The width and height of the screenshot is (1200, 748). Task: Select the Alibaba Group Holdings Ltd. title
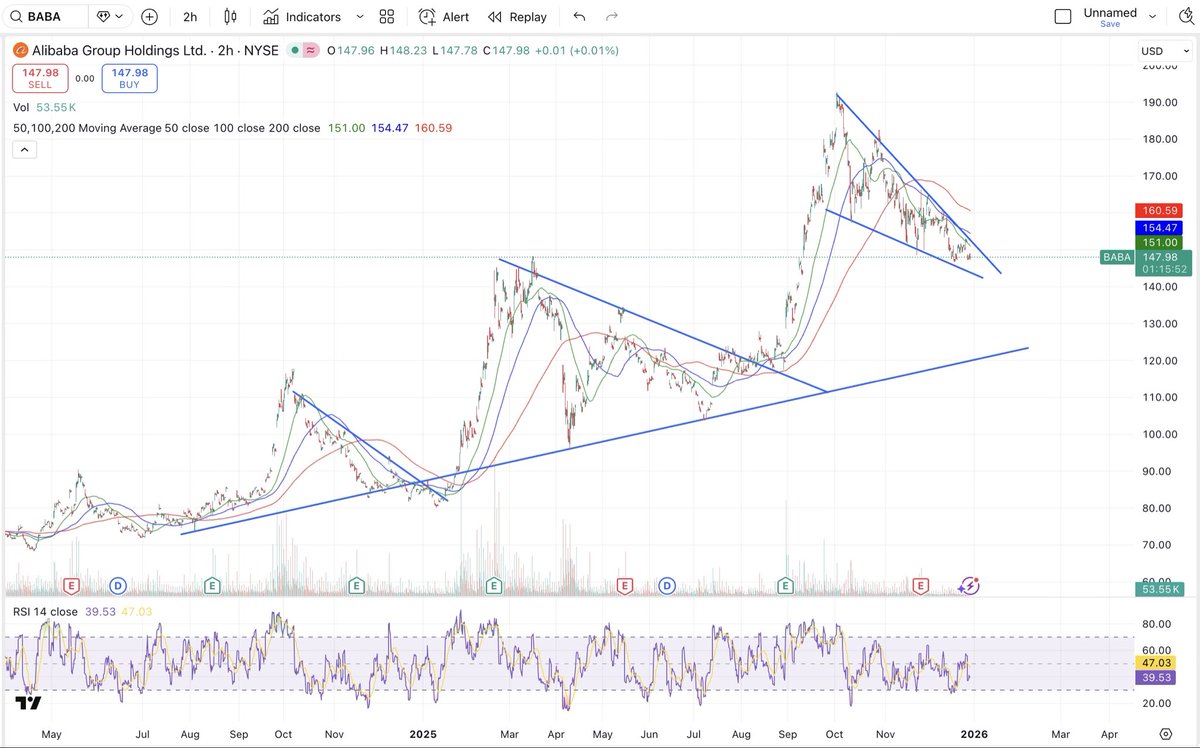click(119, 50)
